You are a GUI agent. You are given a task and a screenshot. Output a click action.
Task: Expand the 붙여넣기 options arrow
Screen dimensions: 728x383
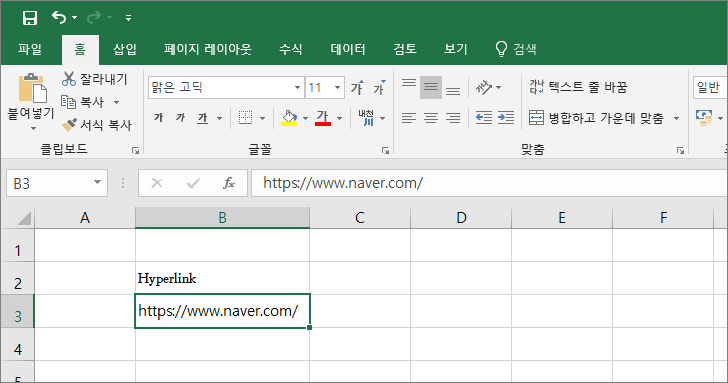(x=33, y=128)
